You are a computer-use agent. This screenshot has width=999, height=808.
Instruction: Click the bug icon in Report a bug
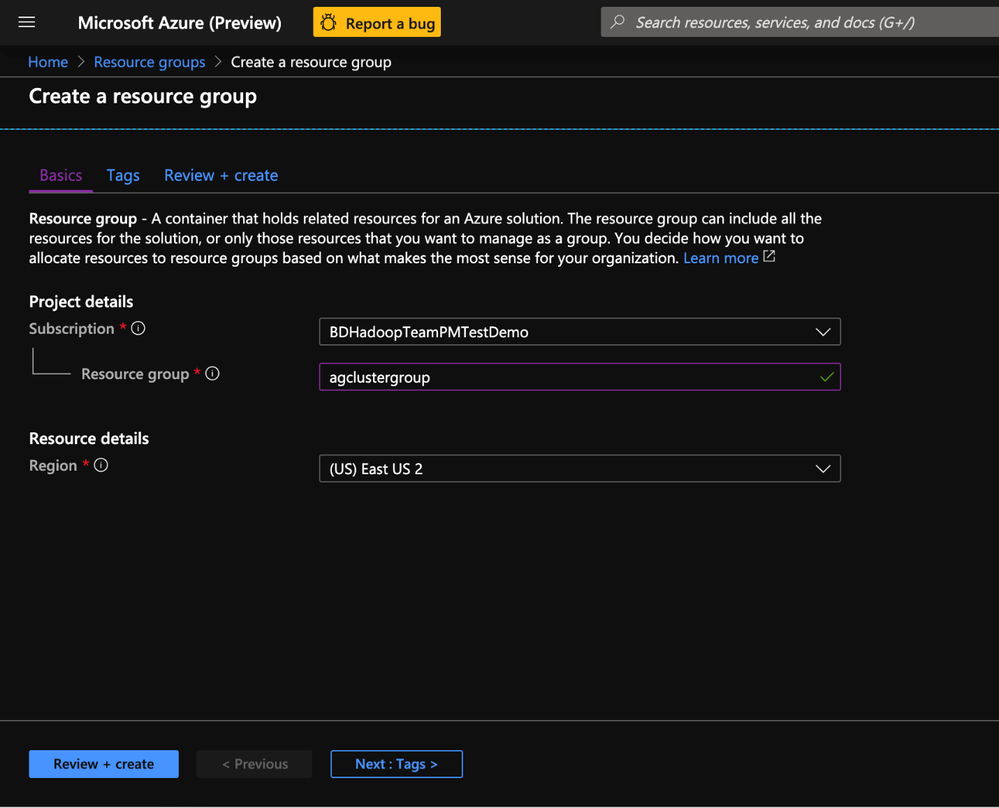click(x=329, y=22)
